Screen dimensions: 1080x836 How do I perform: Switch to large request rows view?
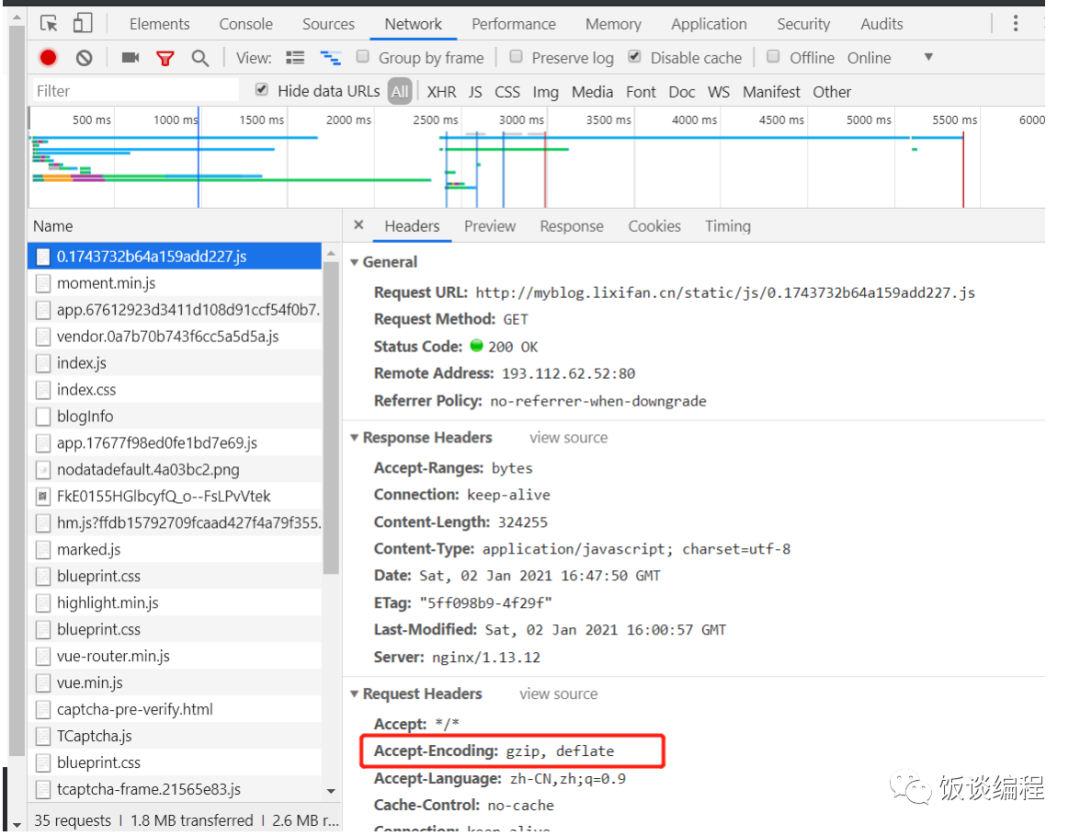click(x=295, y=58)
